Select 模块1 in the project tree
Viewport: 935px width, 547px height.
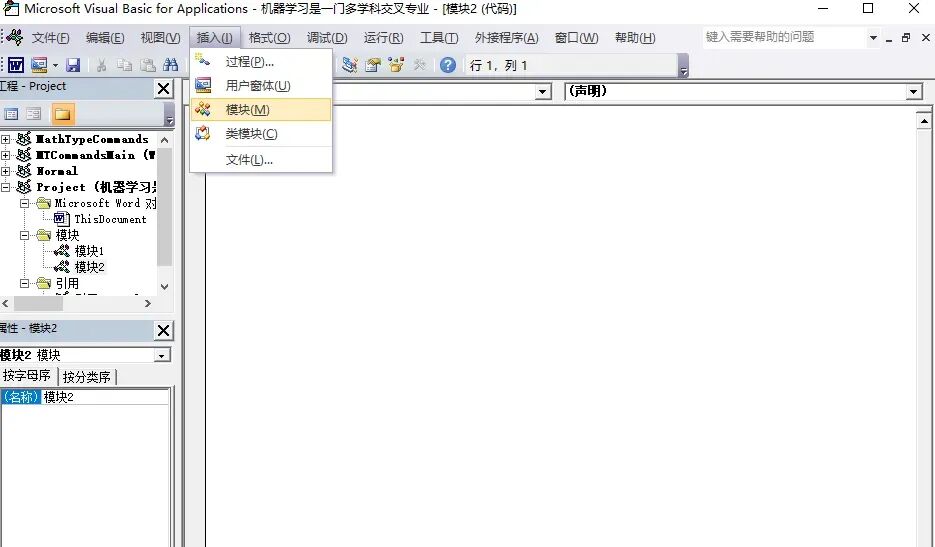(x=89, y=251)
